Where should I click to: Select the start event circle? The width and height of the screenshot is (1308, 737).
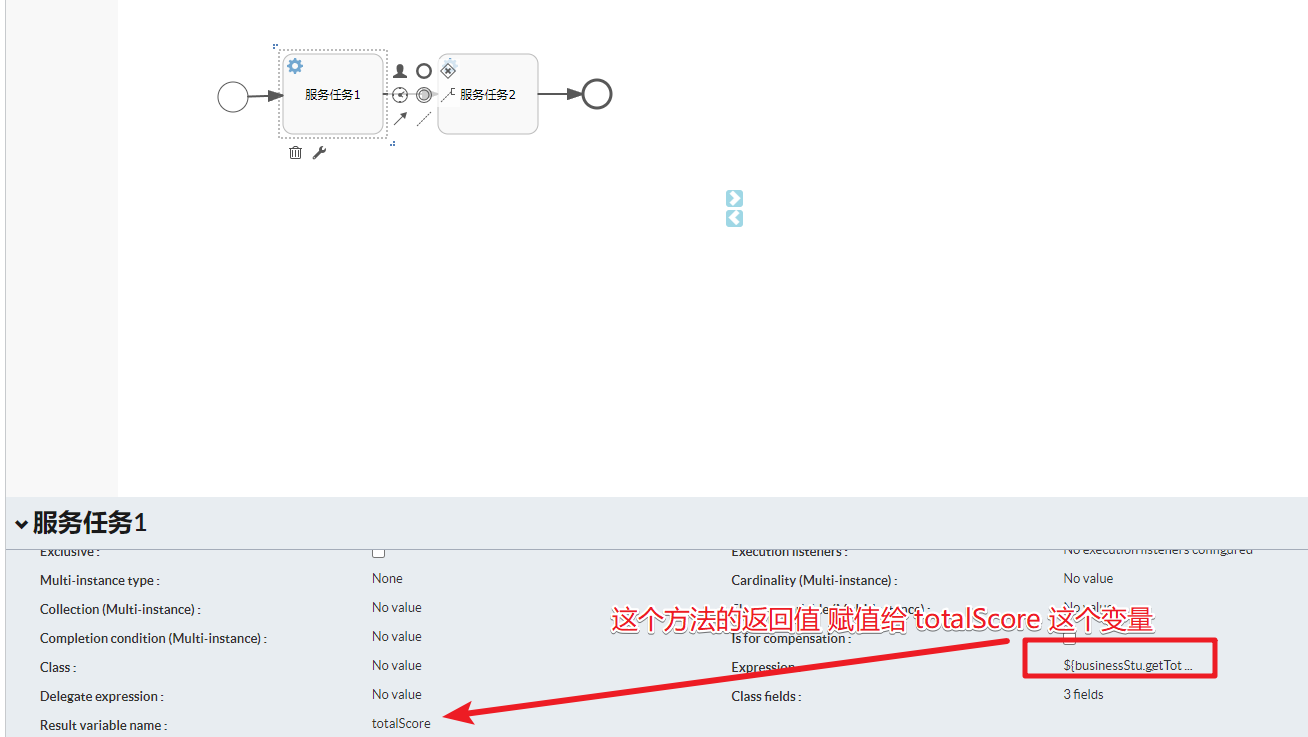pos(233,97)
